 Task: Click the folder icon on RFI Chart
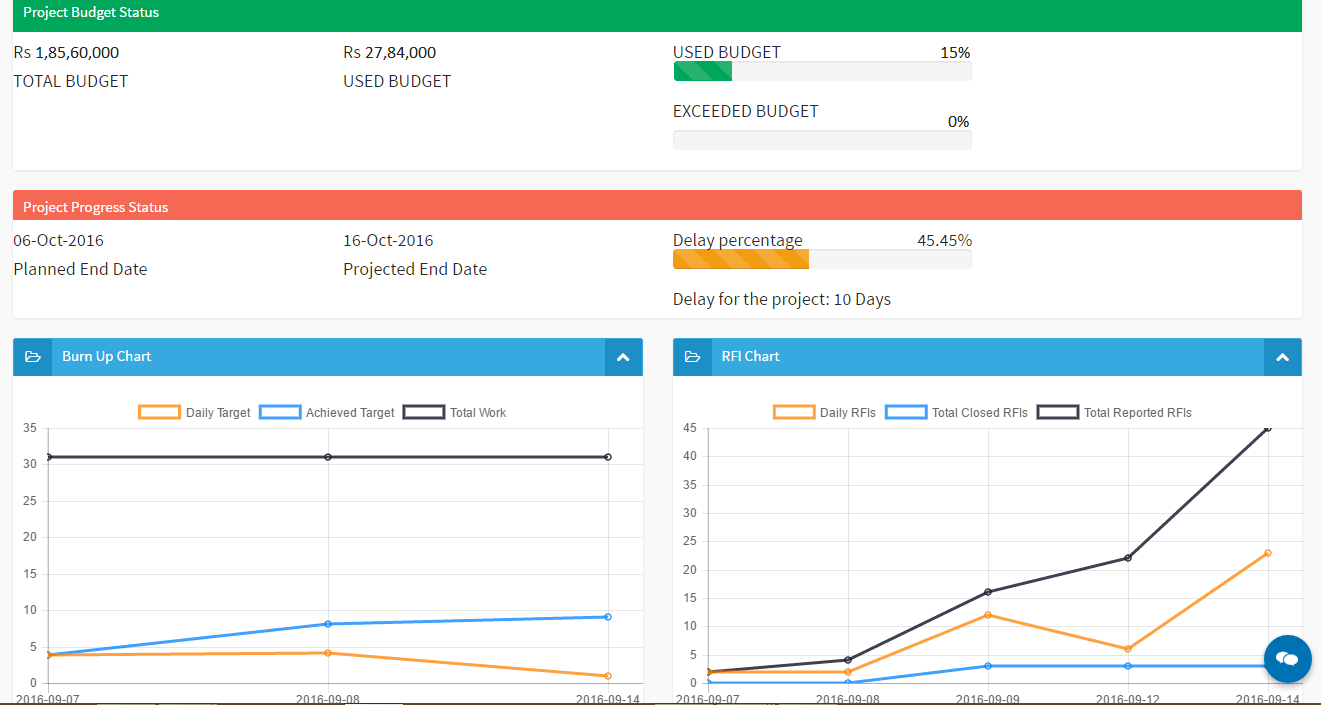tap(692, 357)
